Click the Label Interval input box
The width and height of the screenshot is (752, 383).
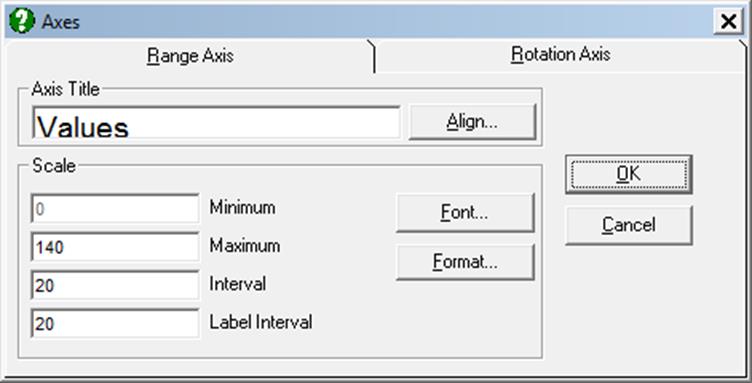point(115,323)
